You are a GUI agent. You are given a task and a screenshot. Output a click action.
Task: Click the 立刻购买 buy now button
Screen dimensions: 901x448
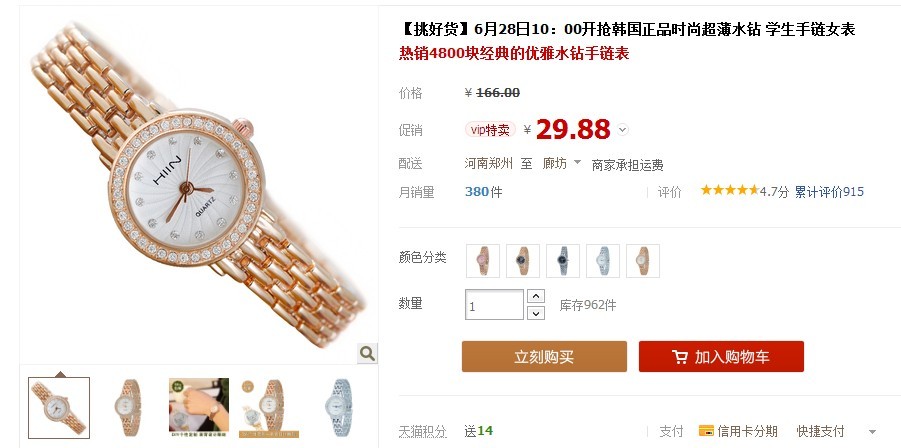click(x=544, y=357)
